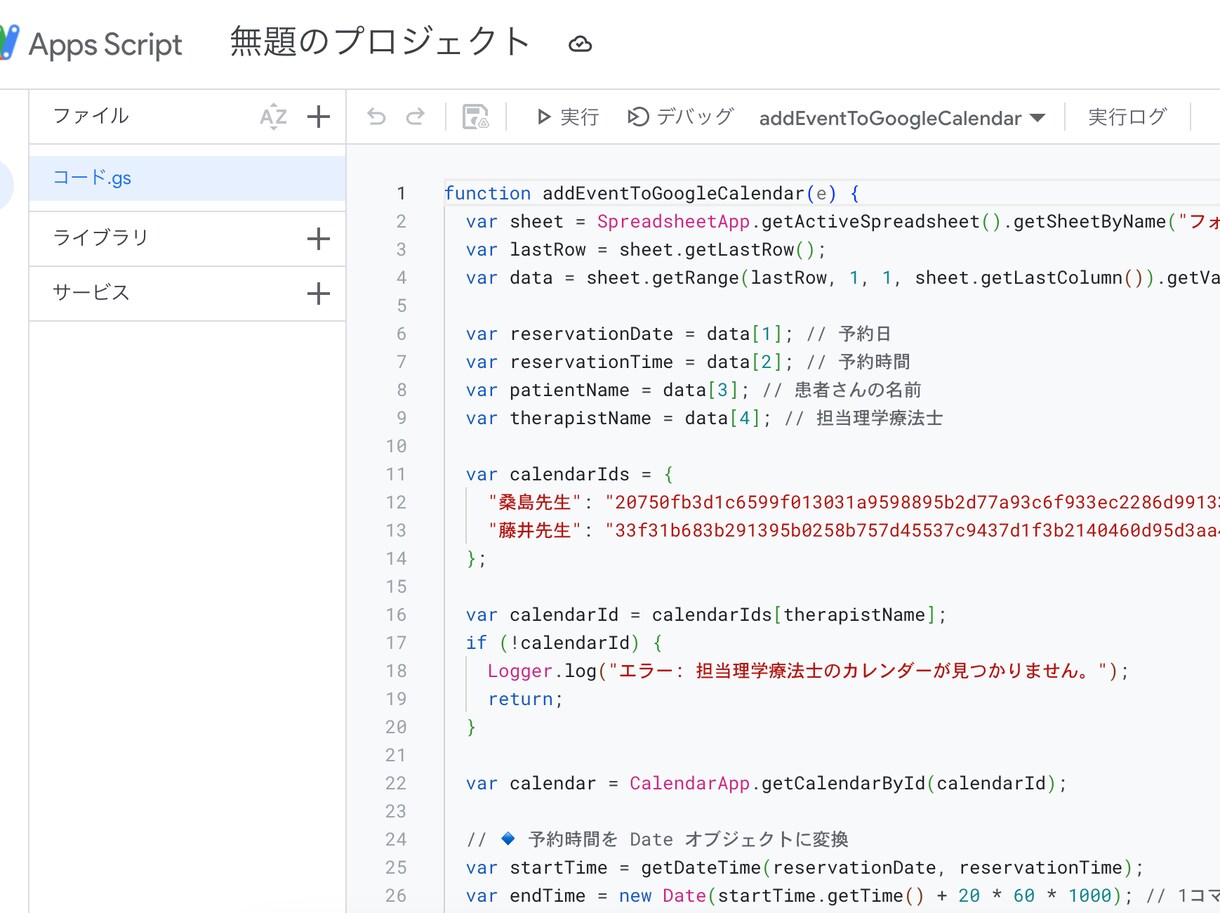Open the 実行ログ execution log
The image size is (1220, 913).
pyautogui.click(x=1127, y=117)
